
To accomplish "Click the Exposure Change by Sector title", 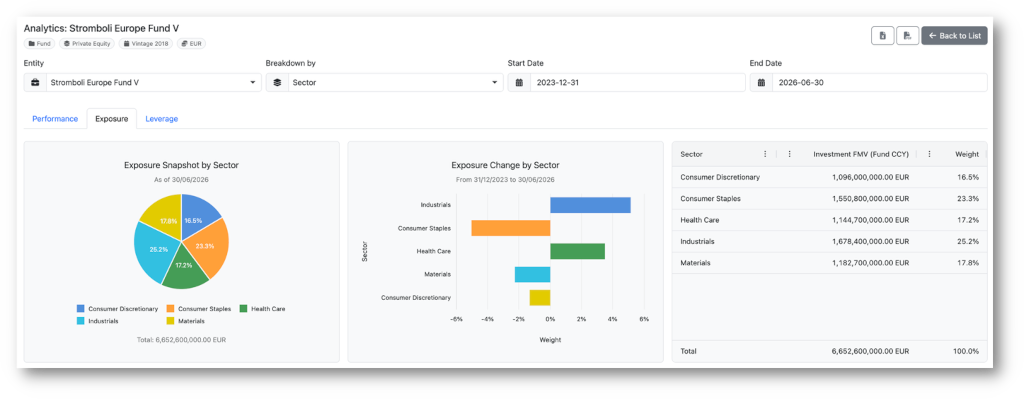I will click(505, 165).
